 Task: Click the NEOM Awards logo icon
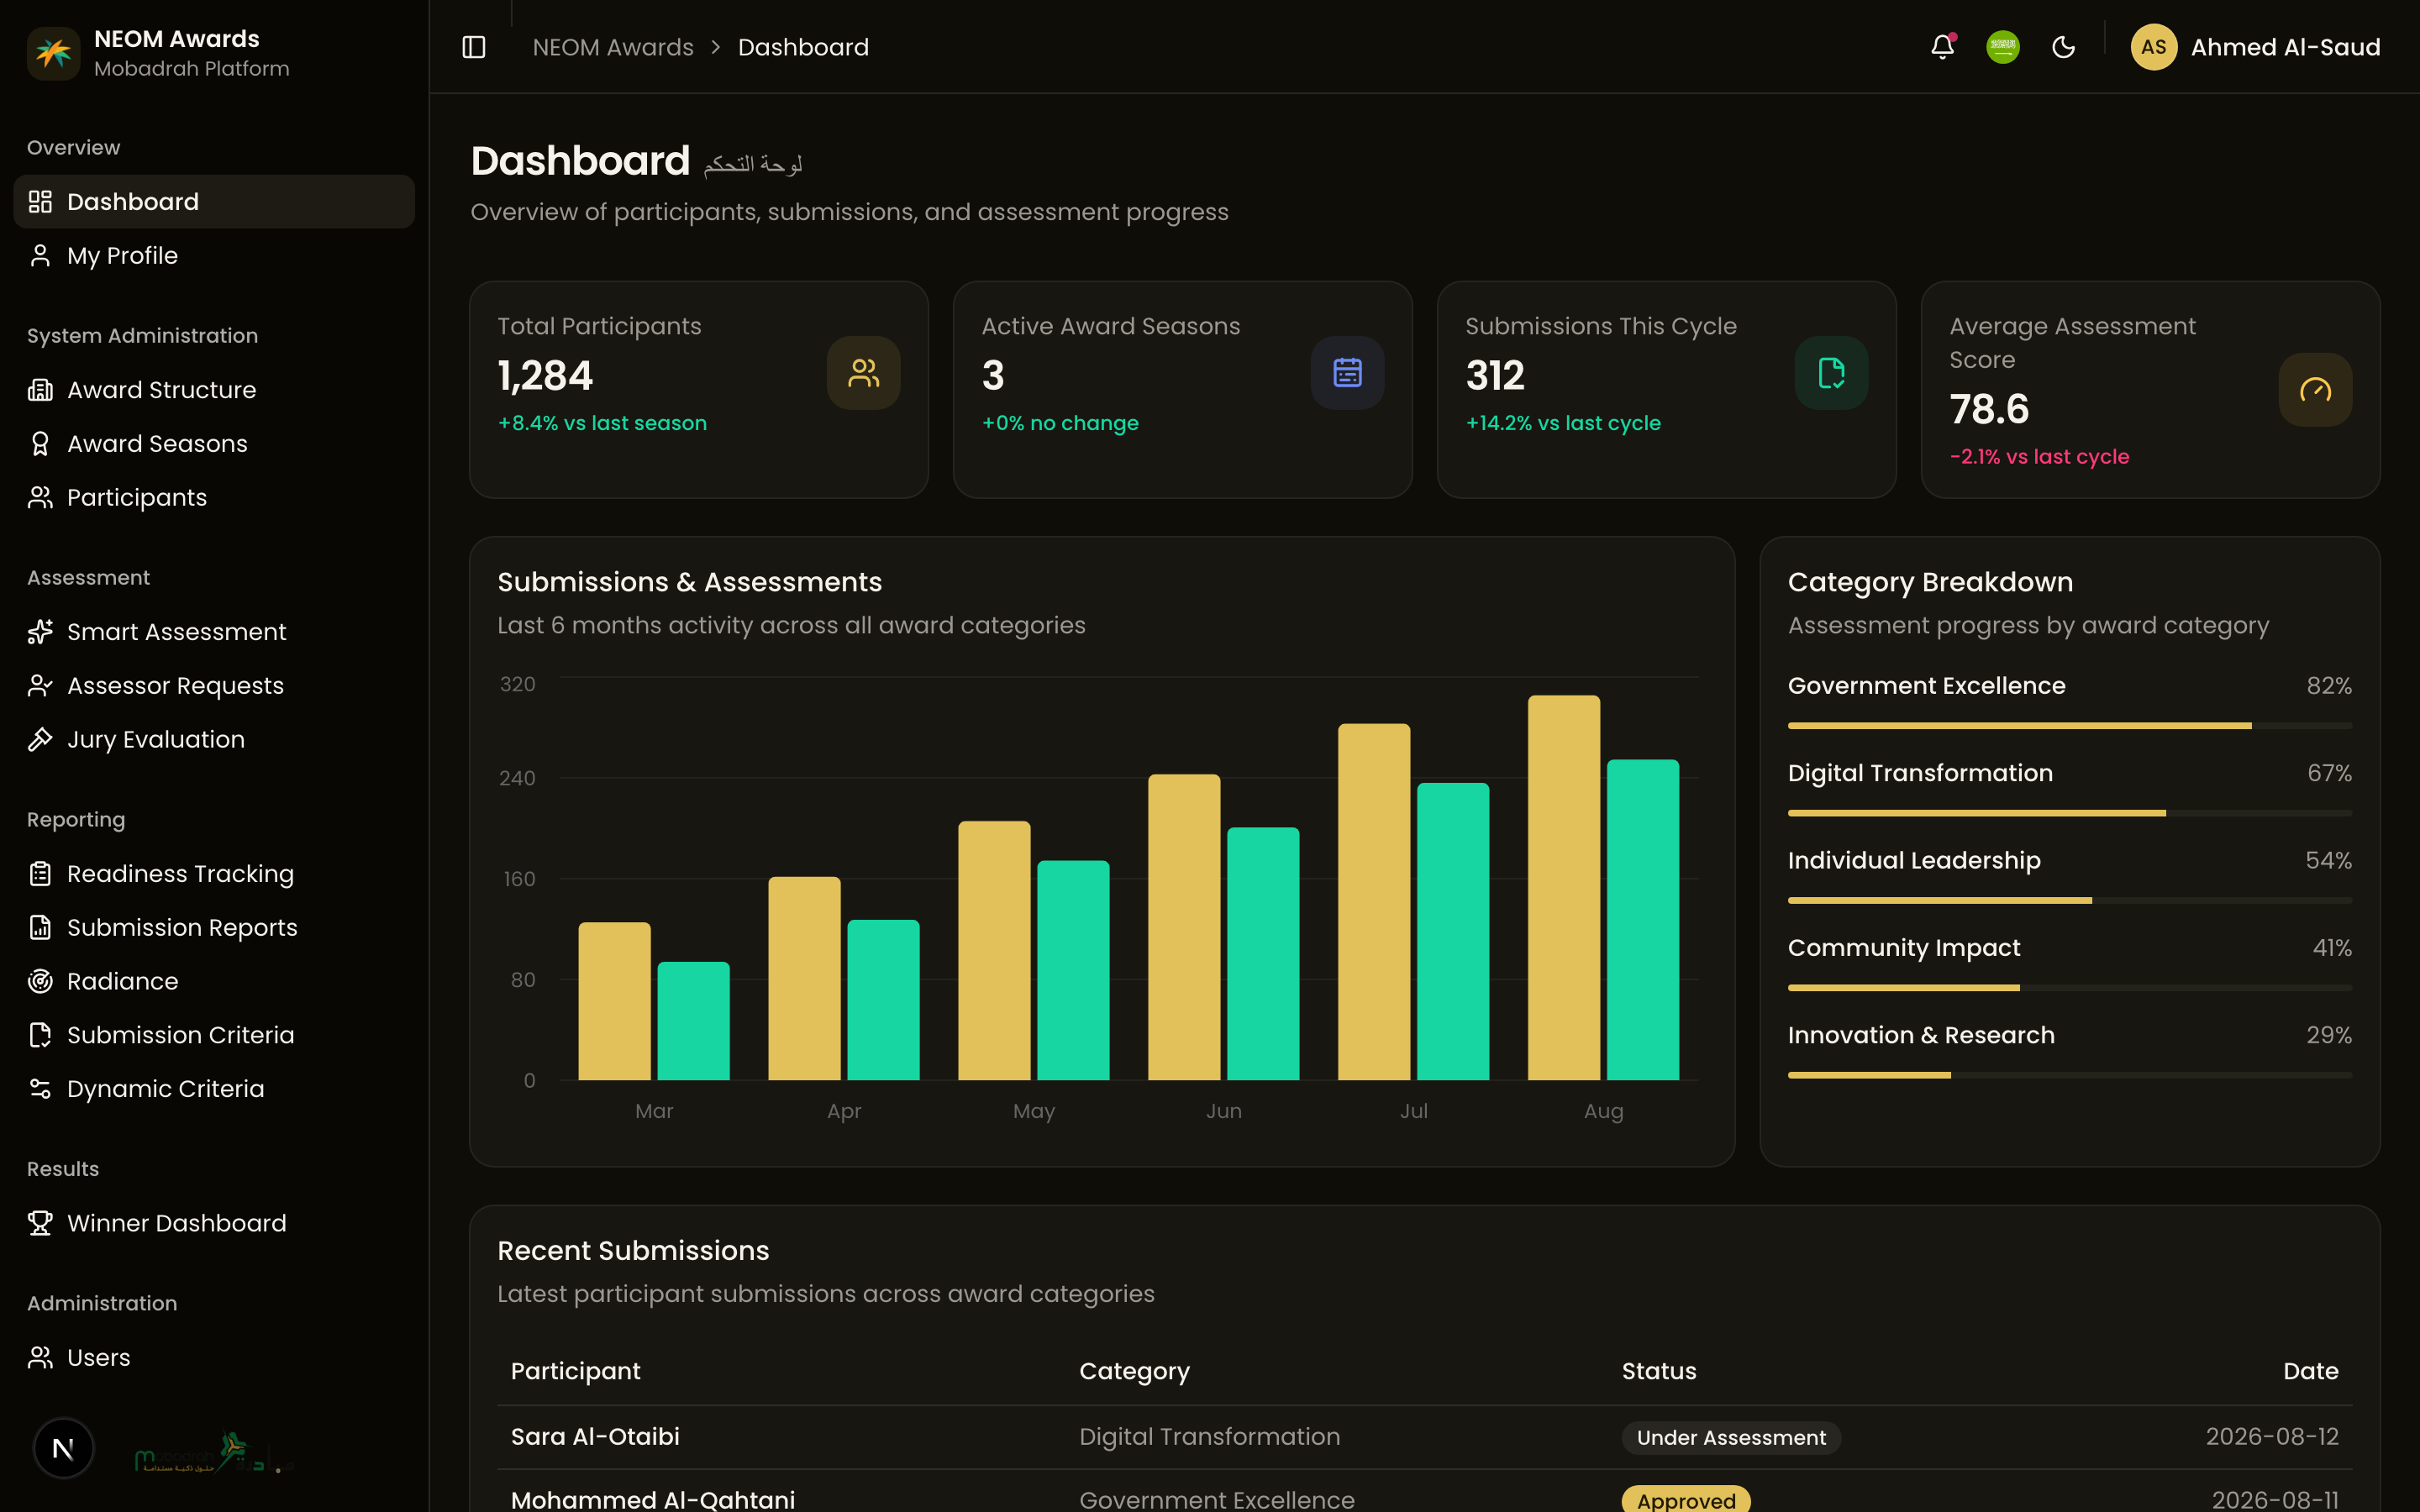[x=54, y=53]
